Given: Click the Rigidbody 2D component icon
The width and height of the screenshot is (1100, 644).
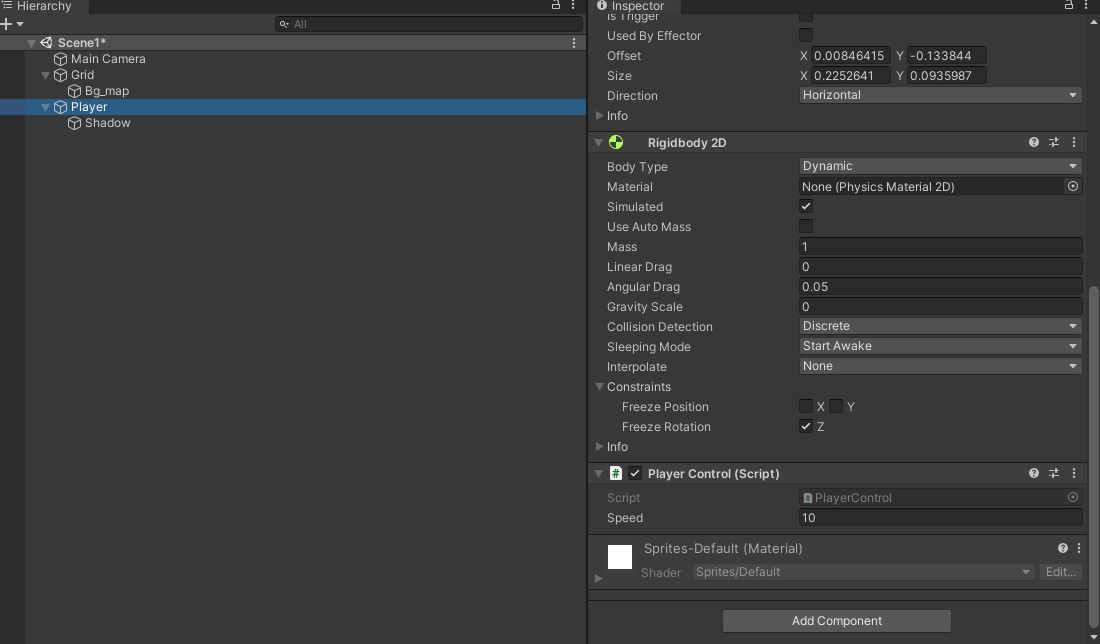Looking at the screenshot, I should coord(616,142).
